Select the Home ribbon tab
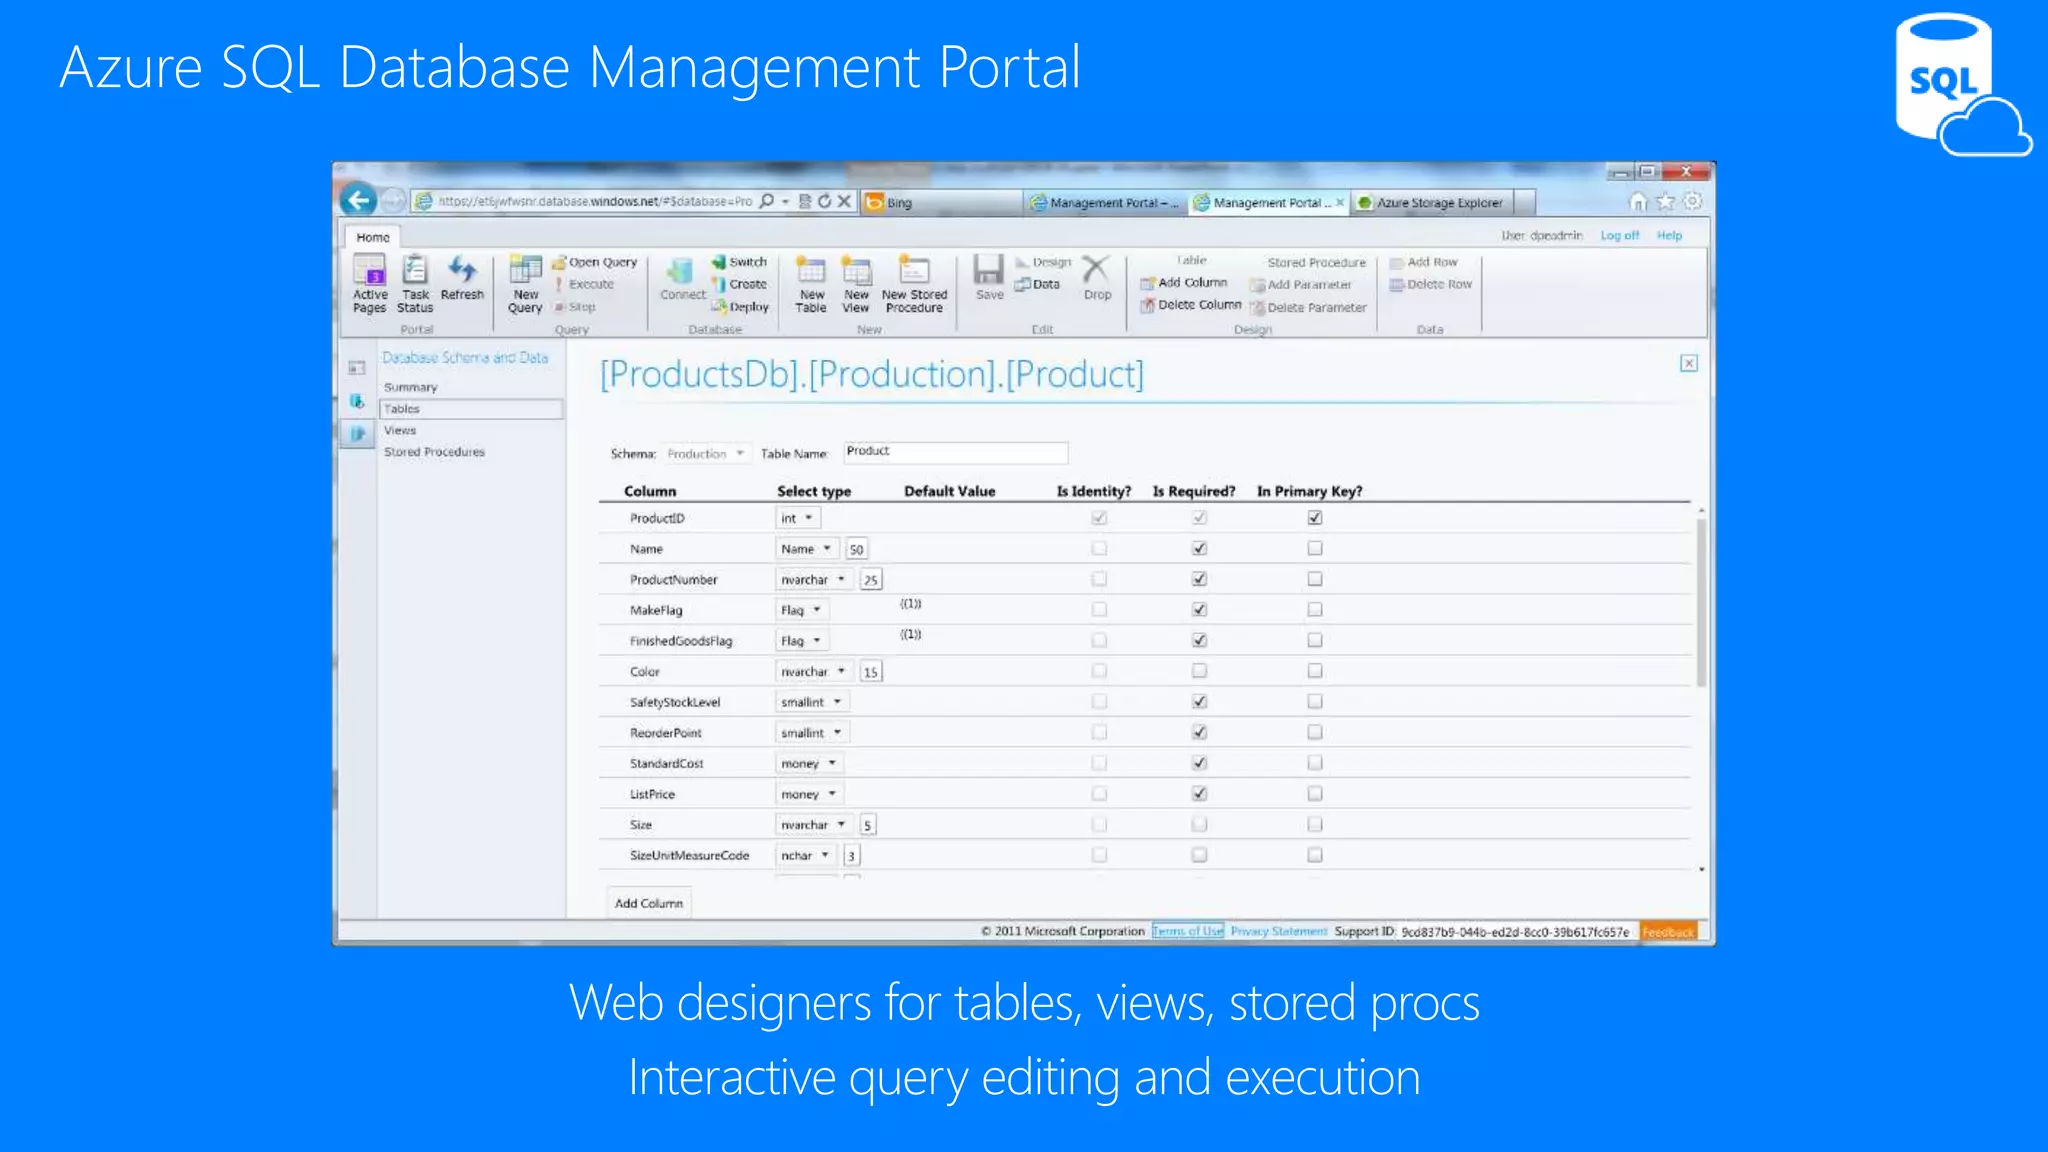This screenshot has height=1152, width=2048. [373, 237]
